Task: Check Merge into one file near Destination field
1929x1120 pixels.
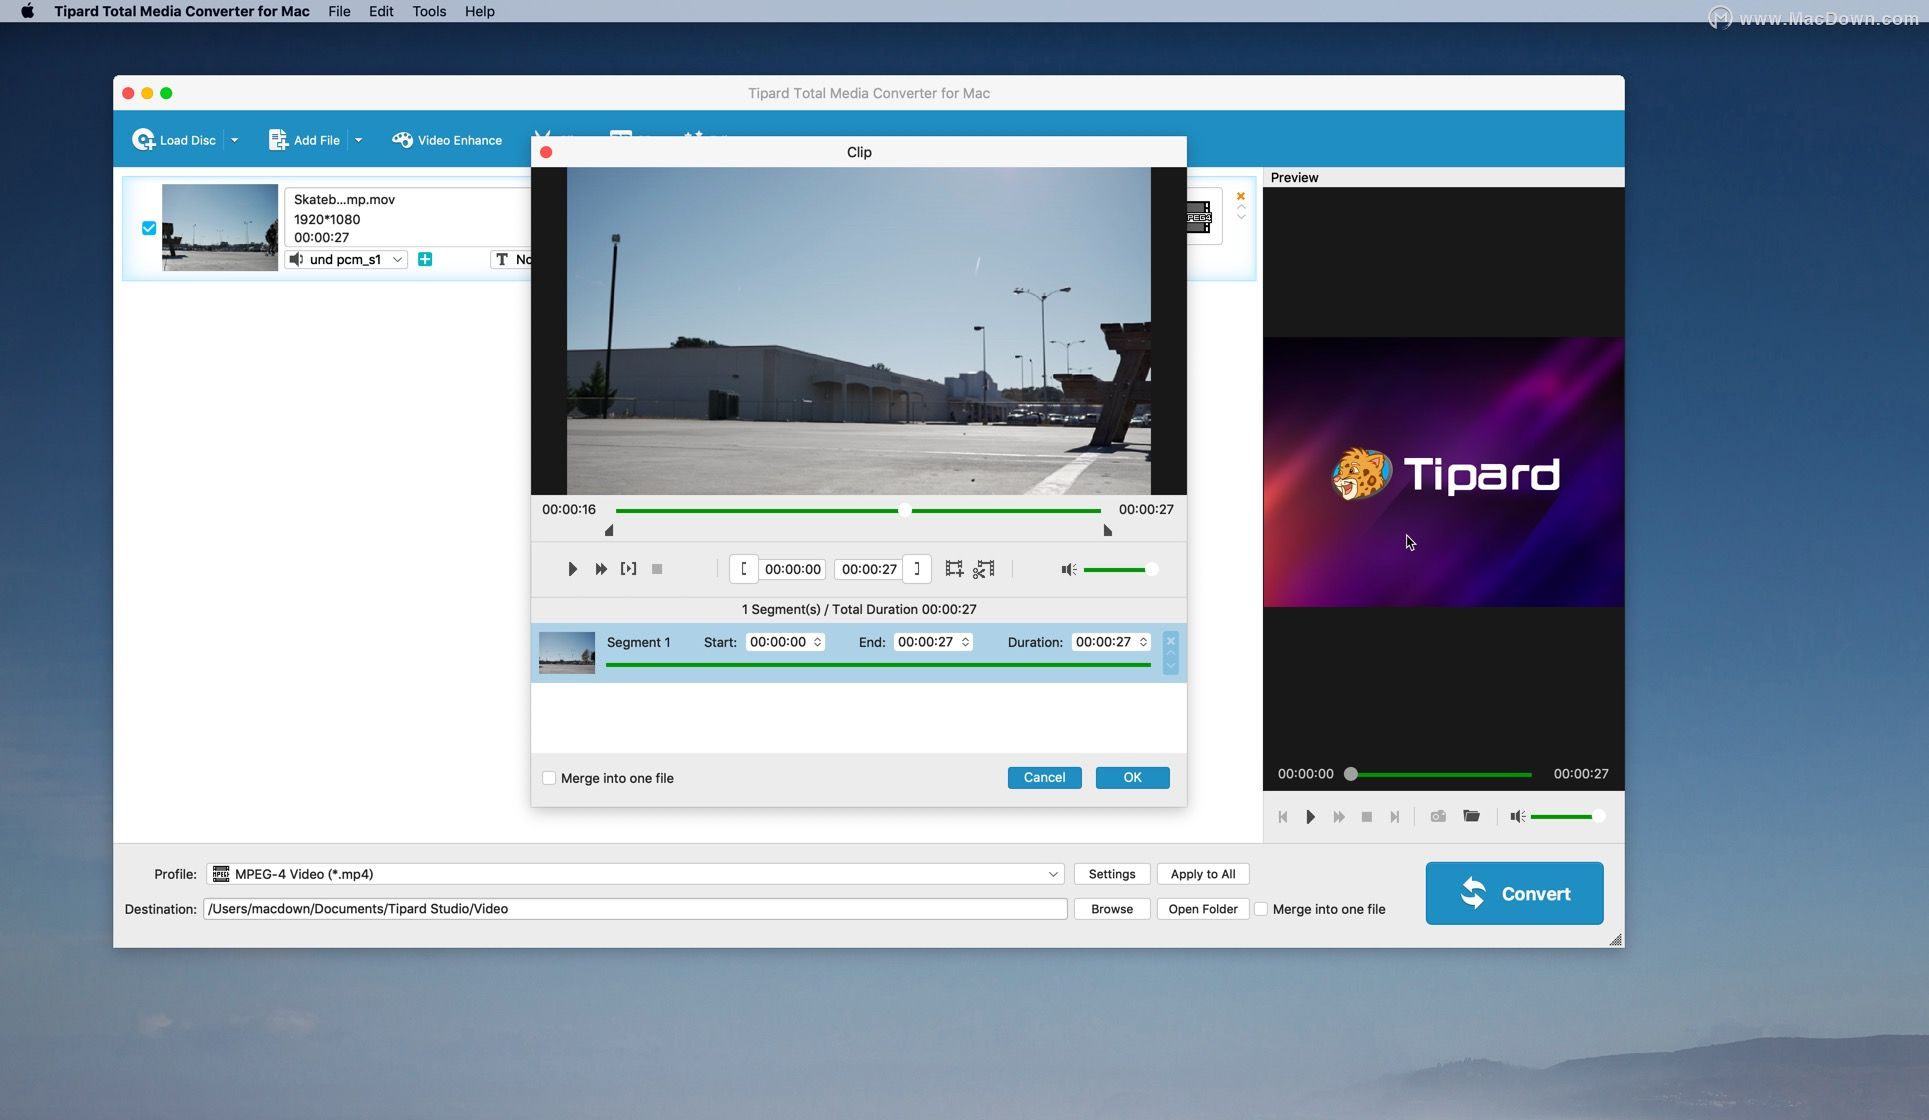Action: (1262, 909)
